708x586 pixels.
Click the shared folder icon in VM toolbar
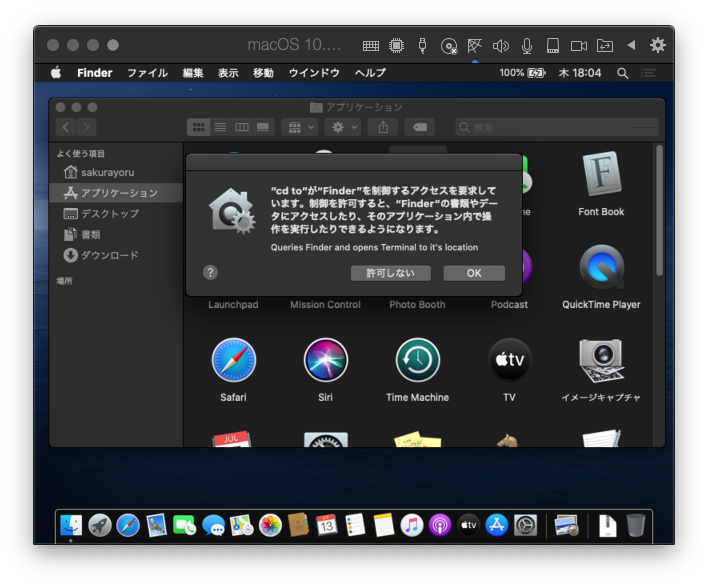[605, 46]
